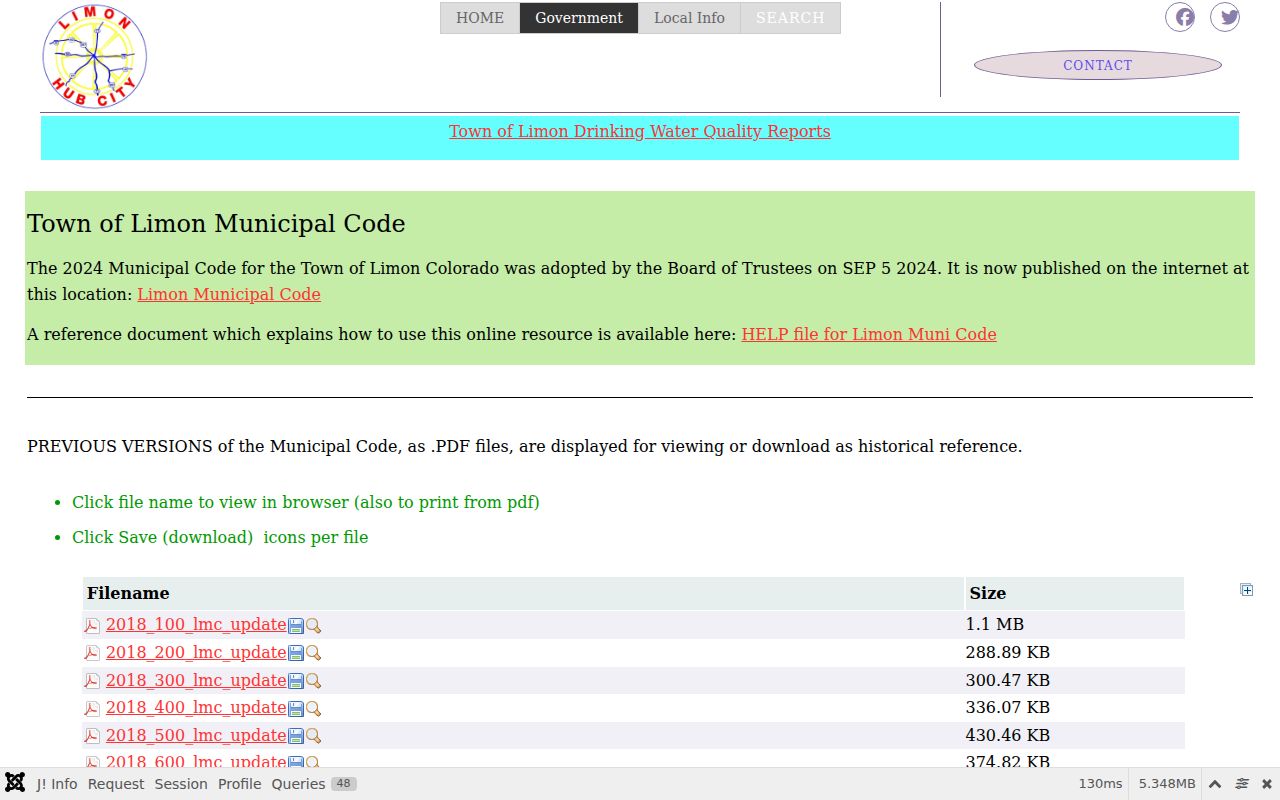This screenshot has width=1280, height=800.
Task: Preview 2018_400_lmc_update with magnifier icon
Action: 313,708
